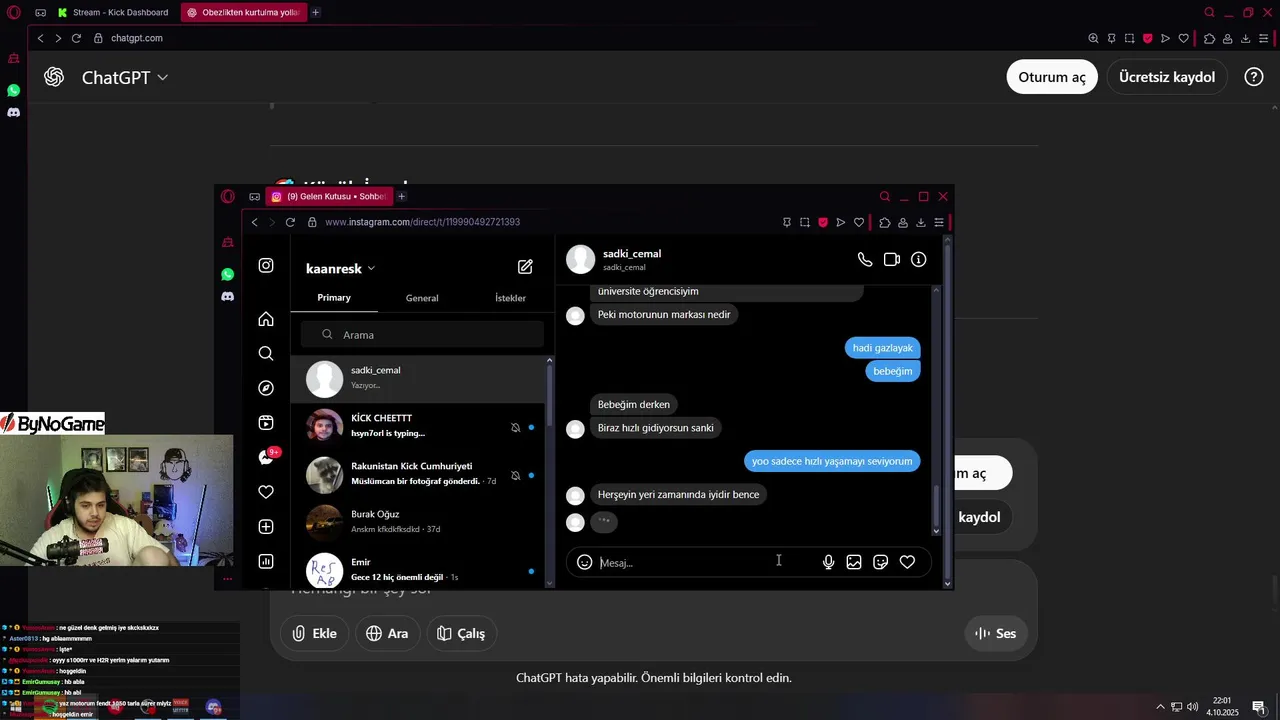This screenshot has width=1280, height=720.
Task: Select Gelen Kutusu Instagram tab
Action: pyautogui.click(x=329, y=196)
